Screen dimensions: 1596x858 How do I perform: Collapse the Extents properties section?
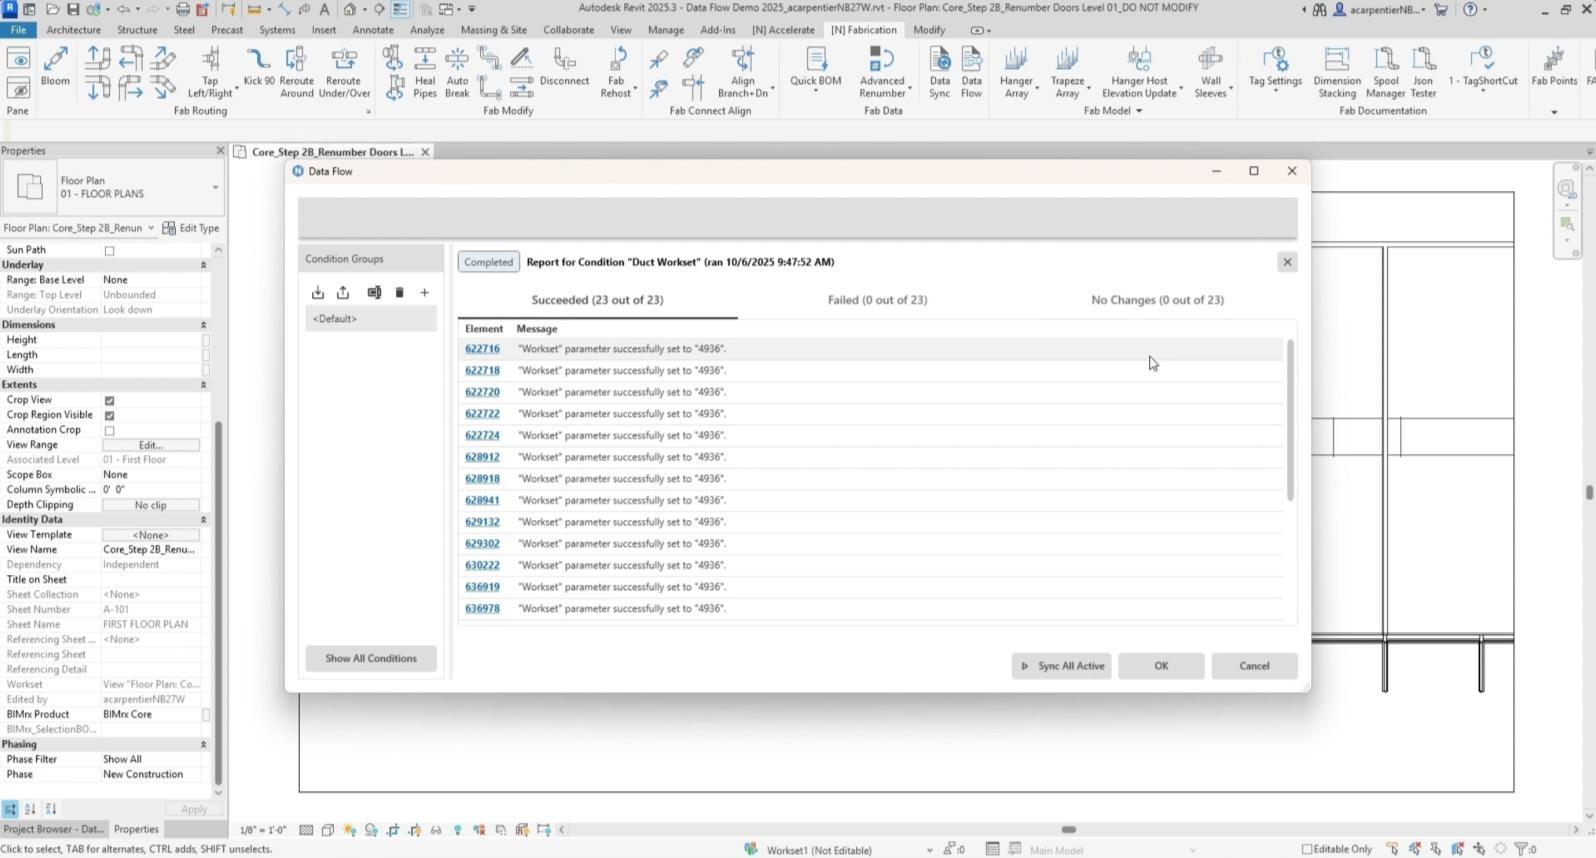tap(203, 385)
